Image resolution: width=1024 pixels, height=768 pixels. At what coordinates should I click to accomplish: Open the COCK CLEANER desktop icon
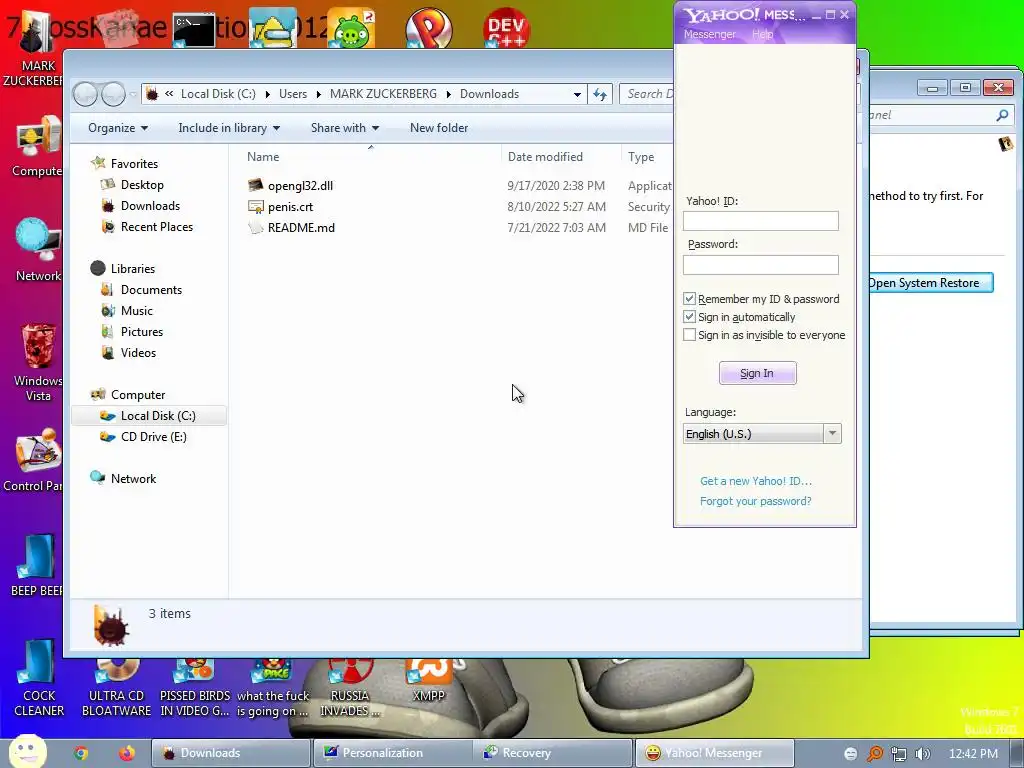(x=39, y=678)
